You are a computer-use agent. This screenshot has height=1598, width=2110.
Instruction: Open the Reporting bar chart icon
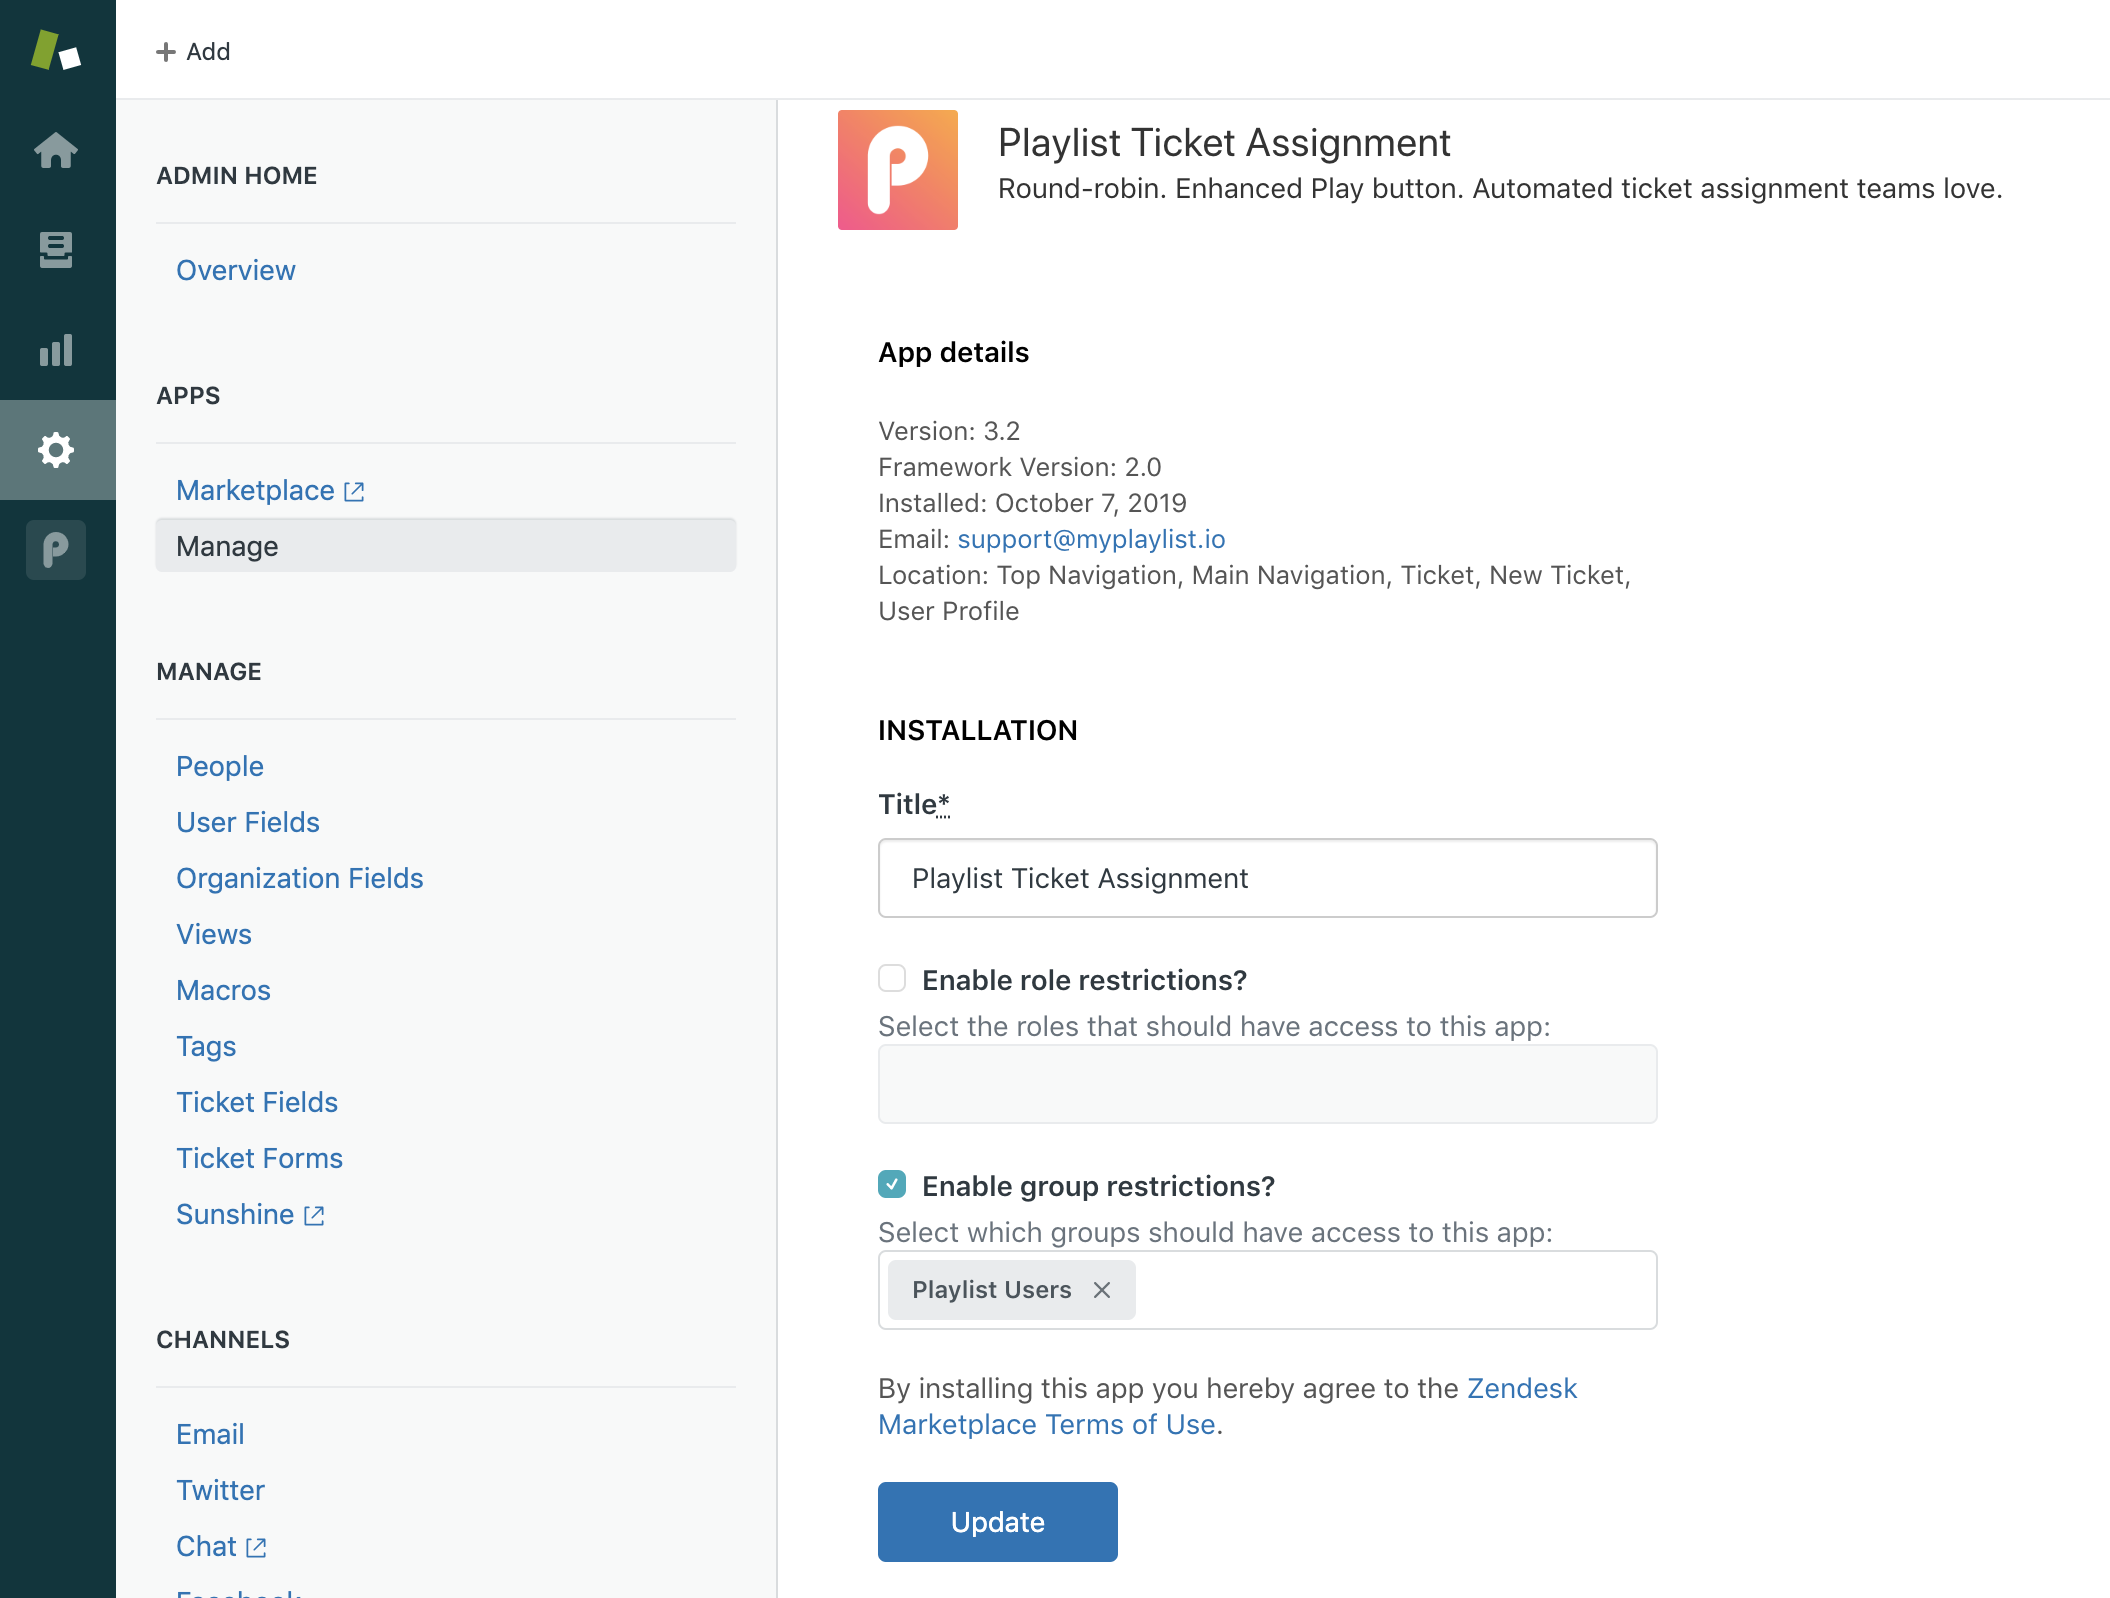click(56, 350)
